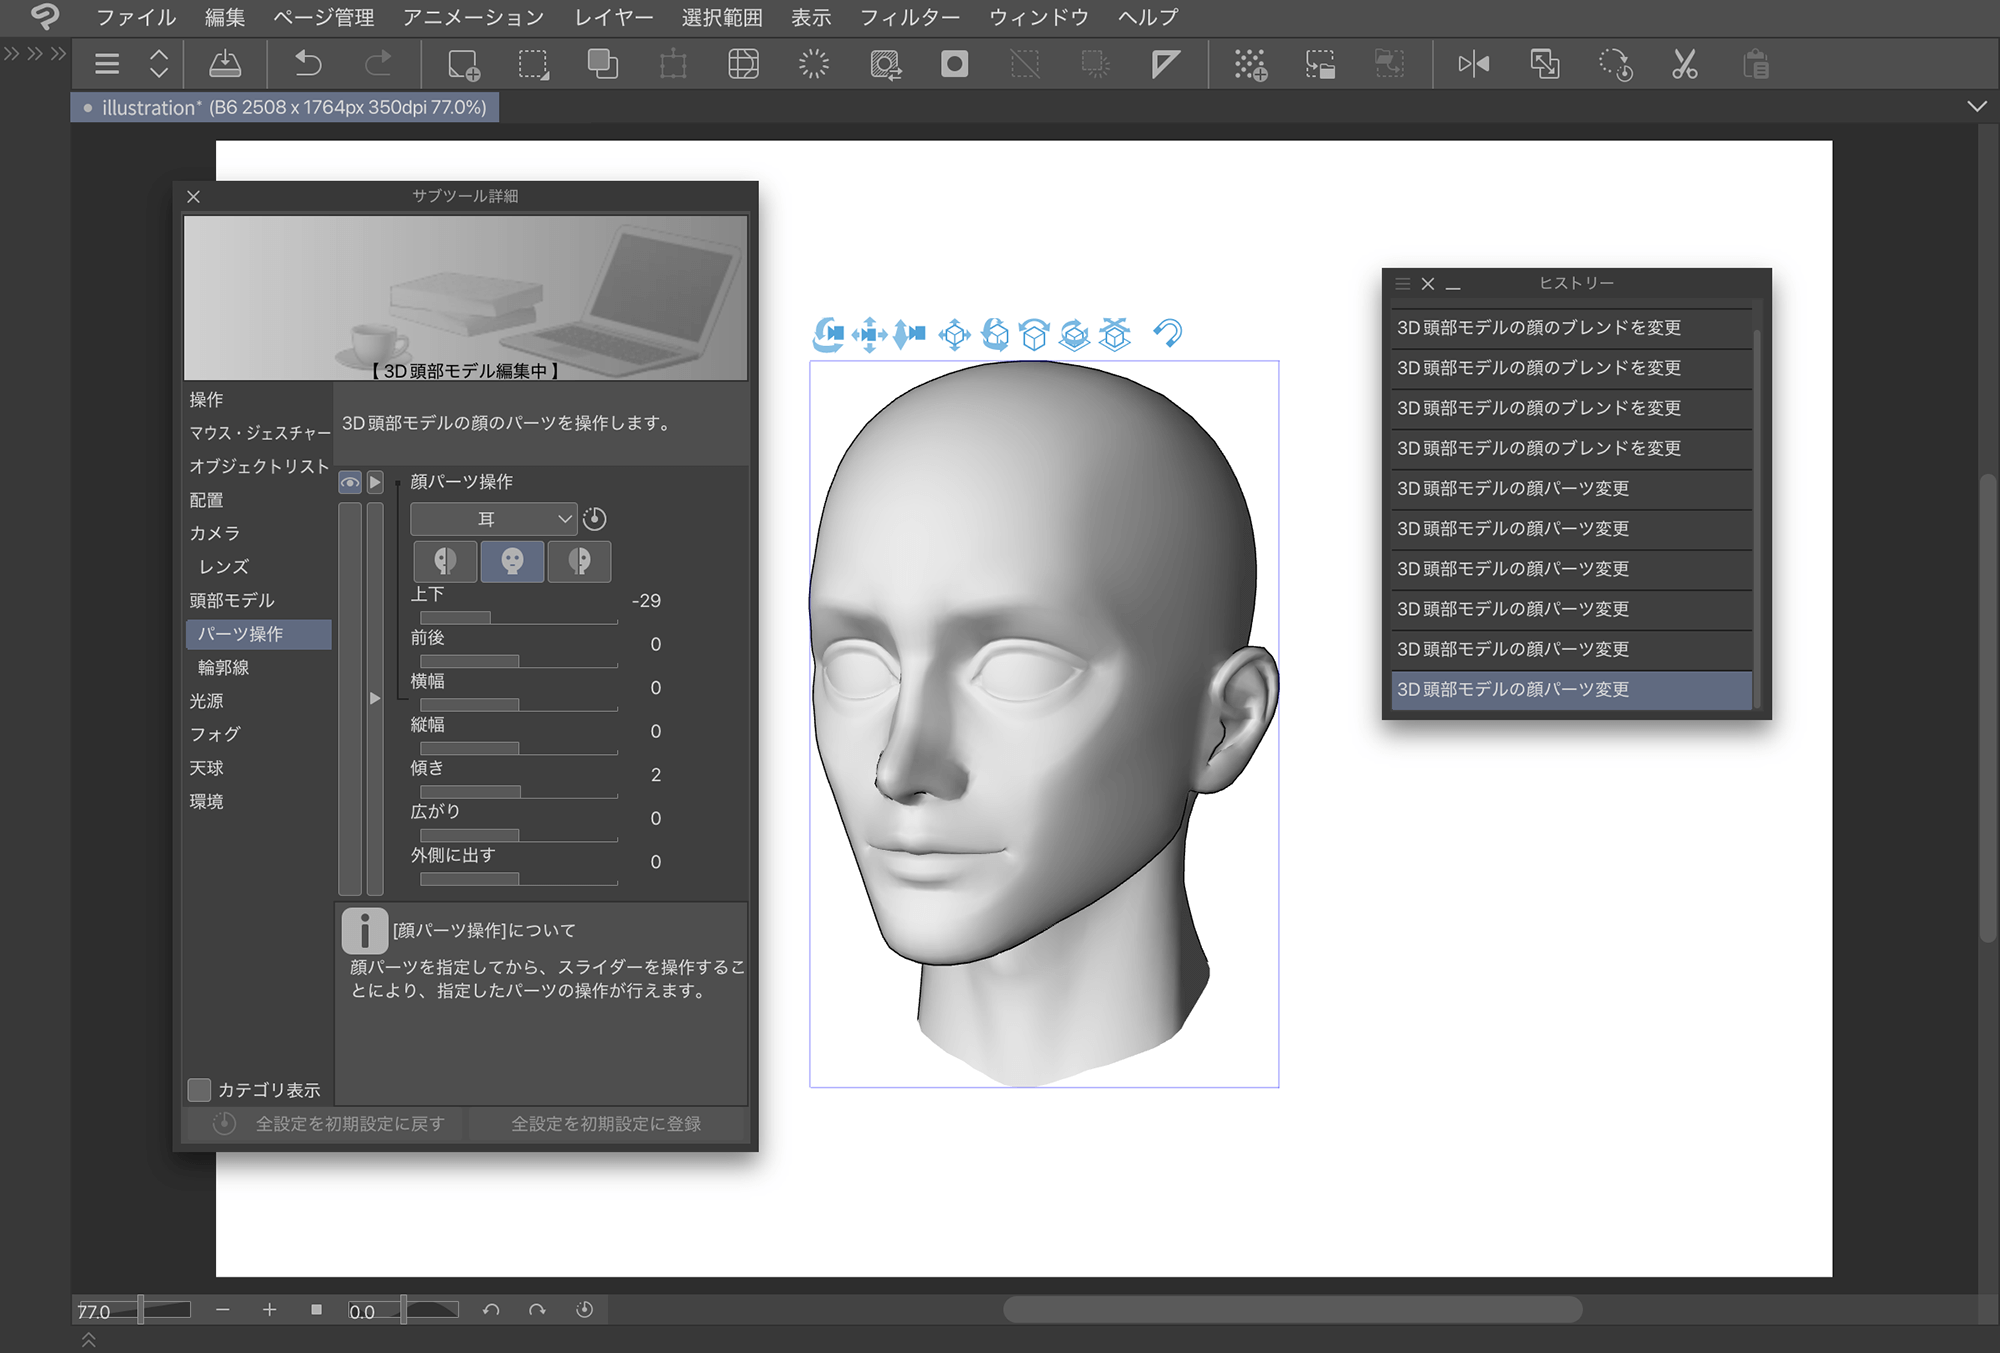The width and height of the screenshot is (2000, 1353).
Task: Expand the double chevron at bottom left
Action: (x=88, y=1340)
